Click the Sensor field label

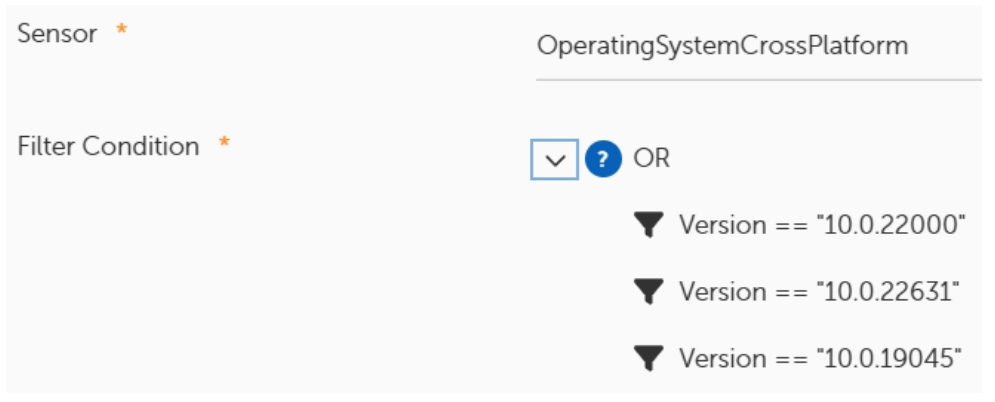(58, 34)
